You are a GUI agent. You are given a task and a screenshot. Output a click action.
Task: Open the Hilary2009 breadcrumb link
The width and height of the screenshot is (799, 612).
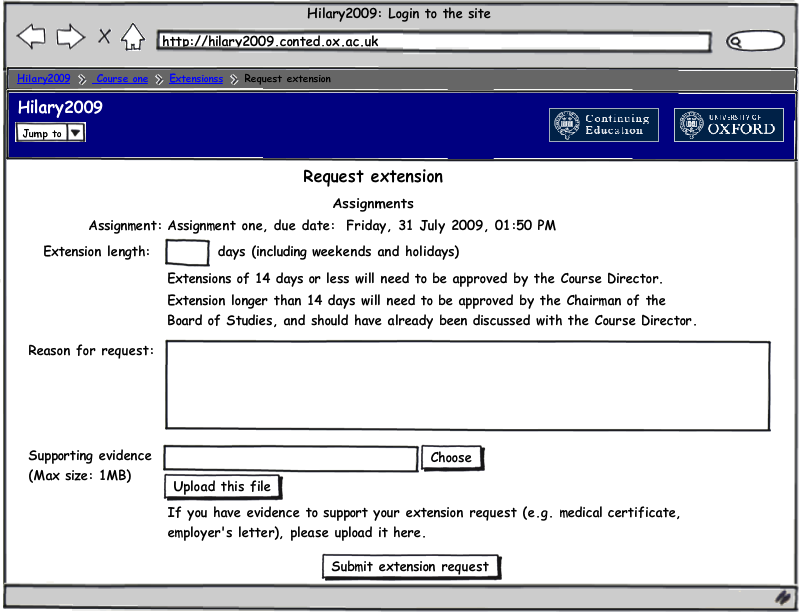coord(44,79)
